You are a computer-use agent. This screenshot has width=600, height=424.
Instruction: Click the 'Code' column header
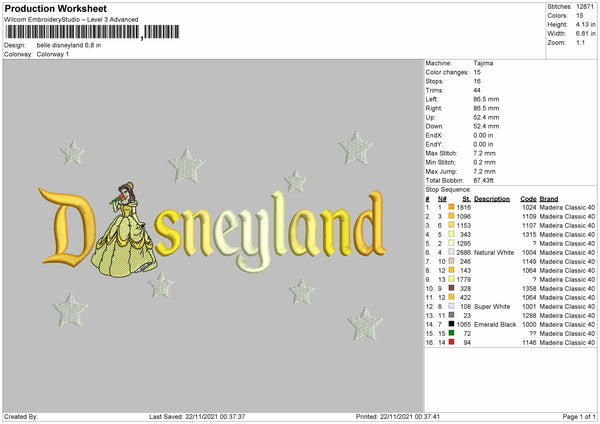(528, 199)
